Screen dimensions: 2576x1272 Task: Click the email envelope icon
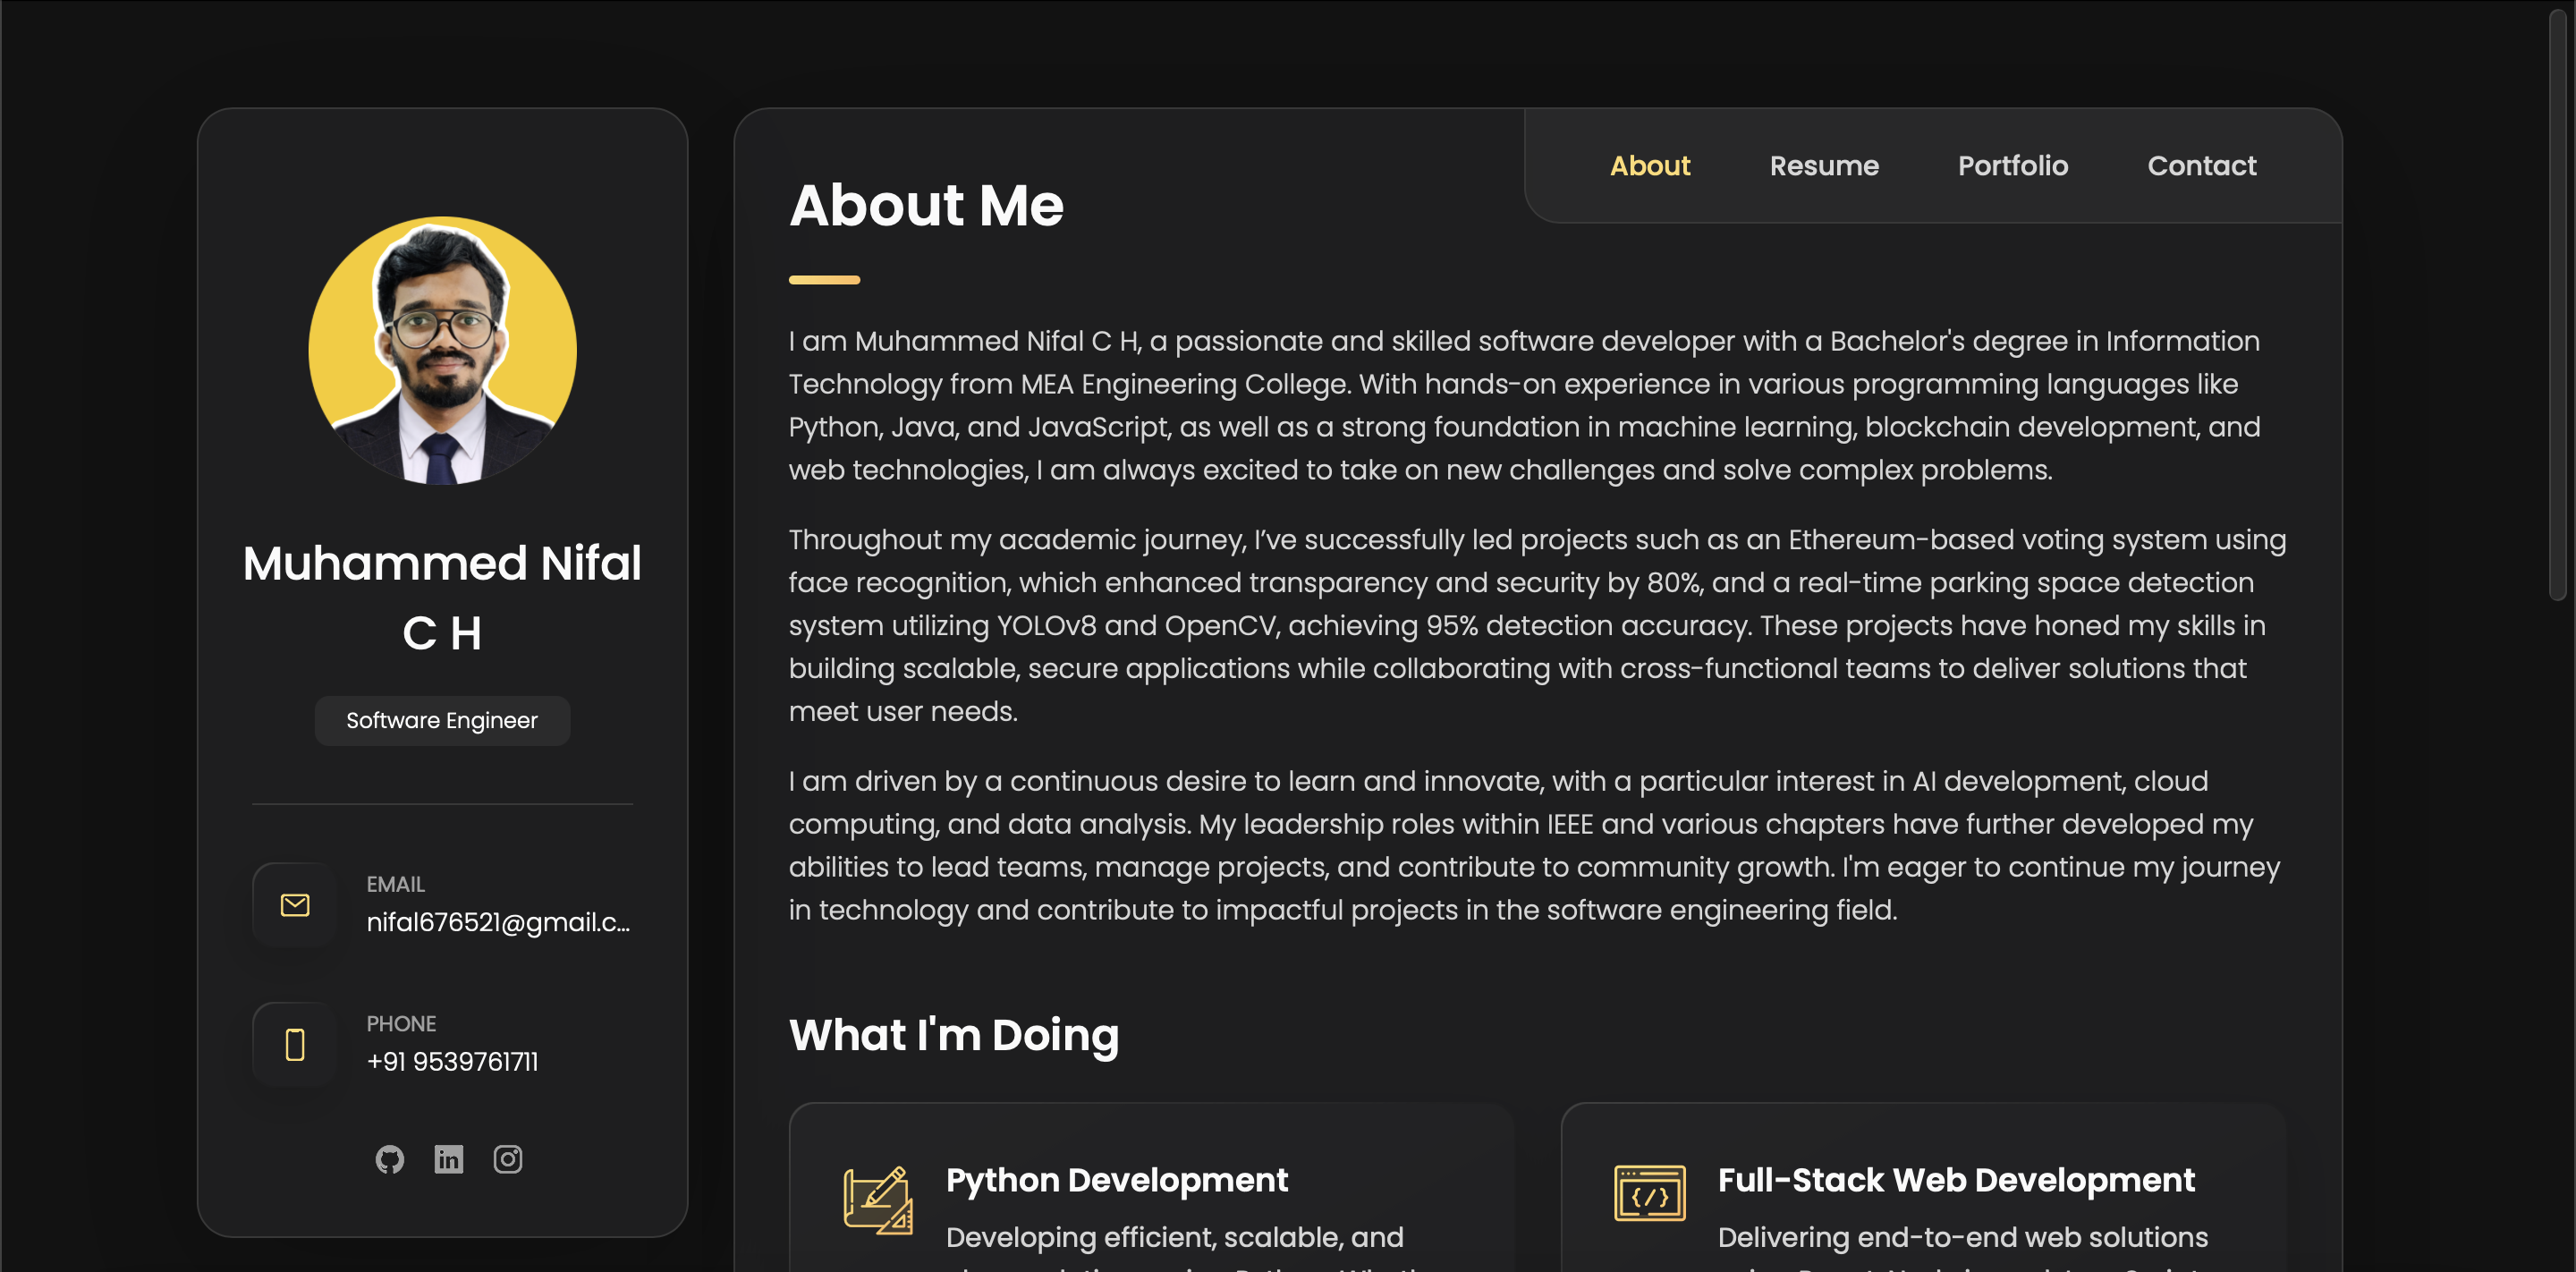tap(295, 905)
